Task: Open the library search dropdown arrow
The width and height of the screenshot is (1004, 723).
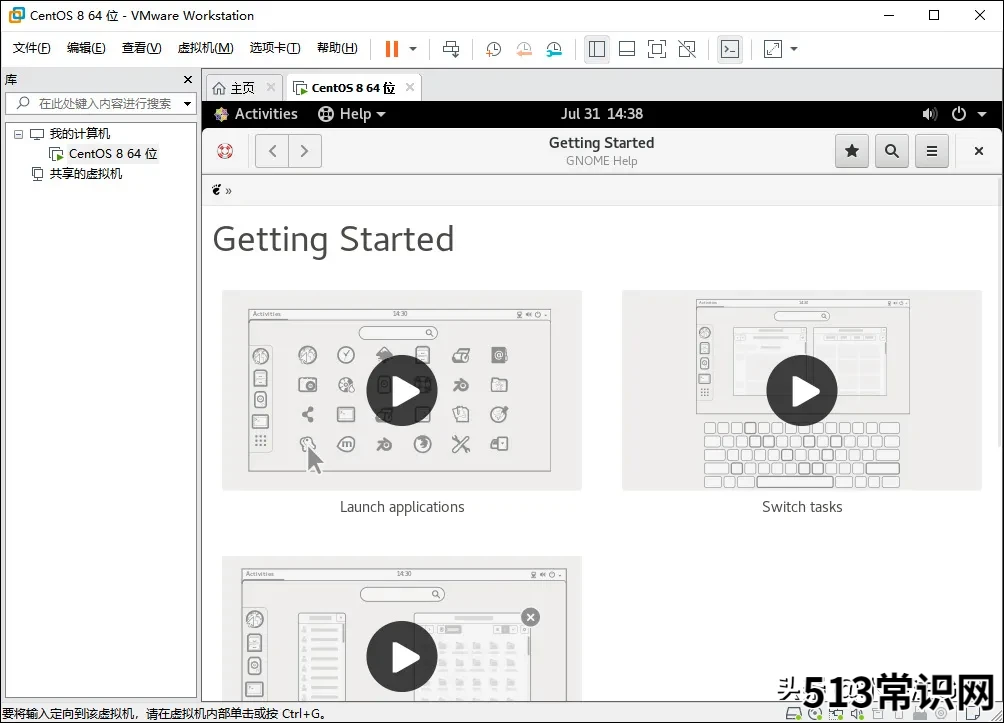Action: pyautogui.click(x=188, y=103)
